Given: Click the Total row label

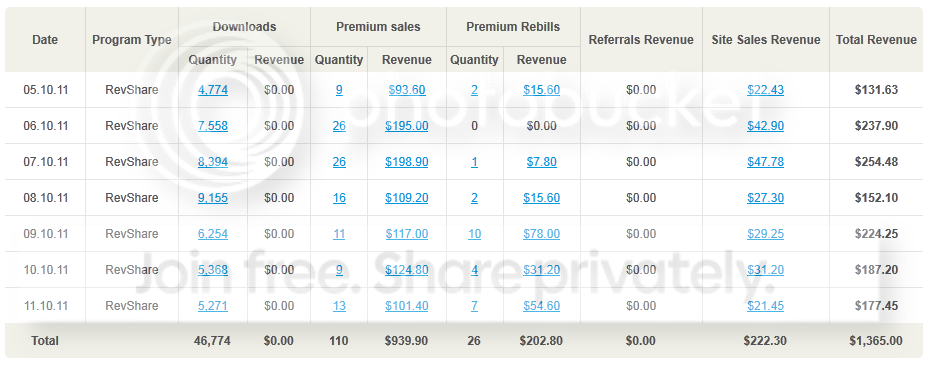Looking at the screenshot, I should point(45,341).
